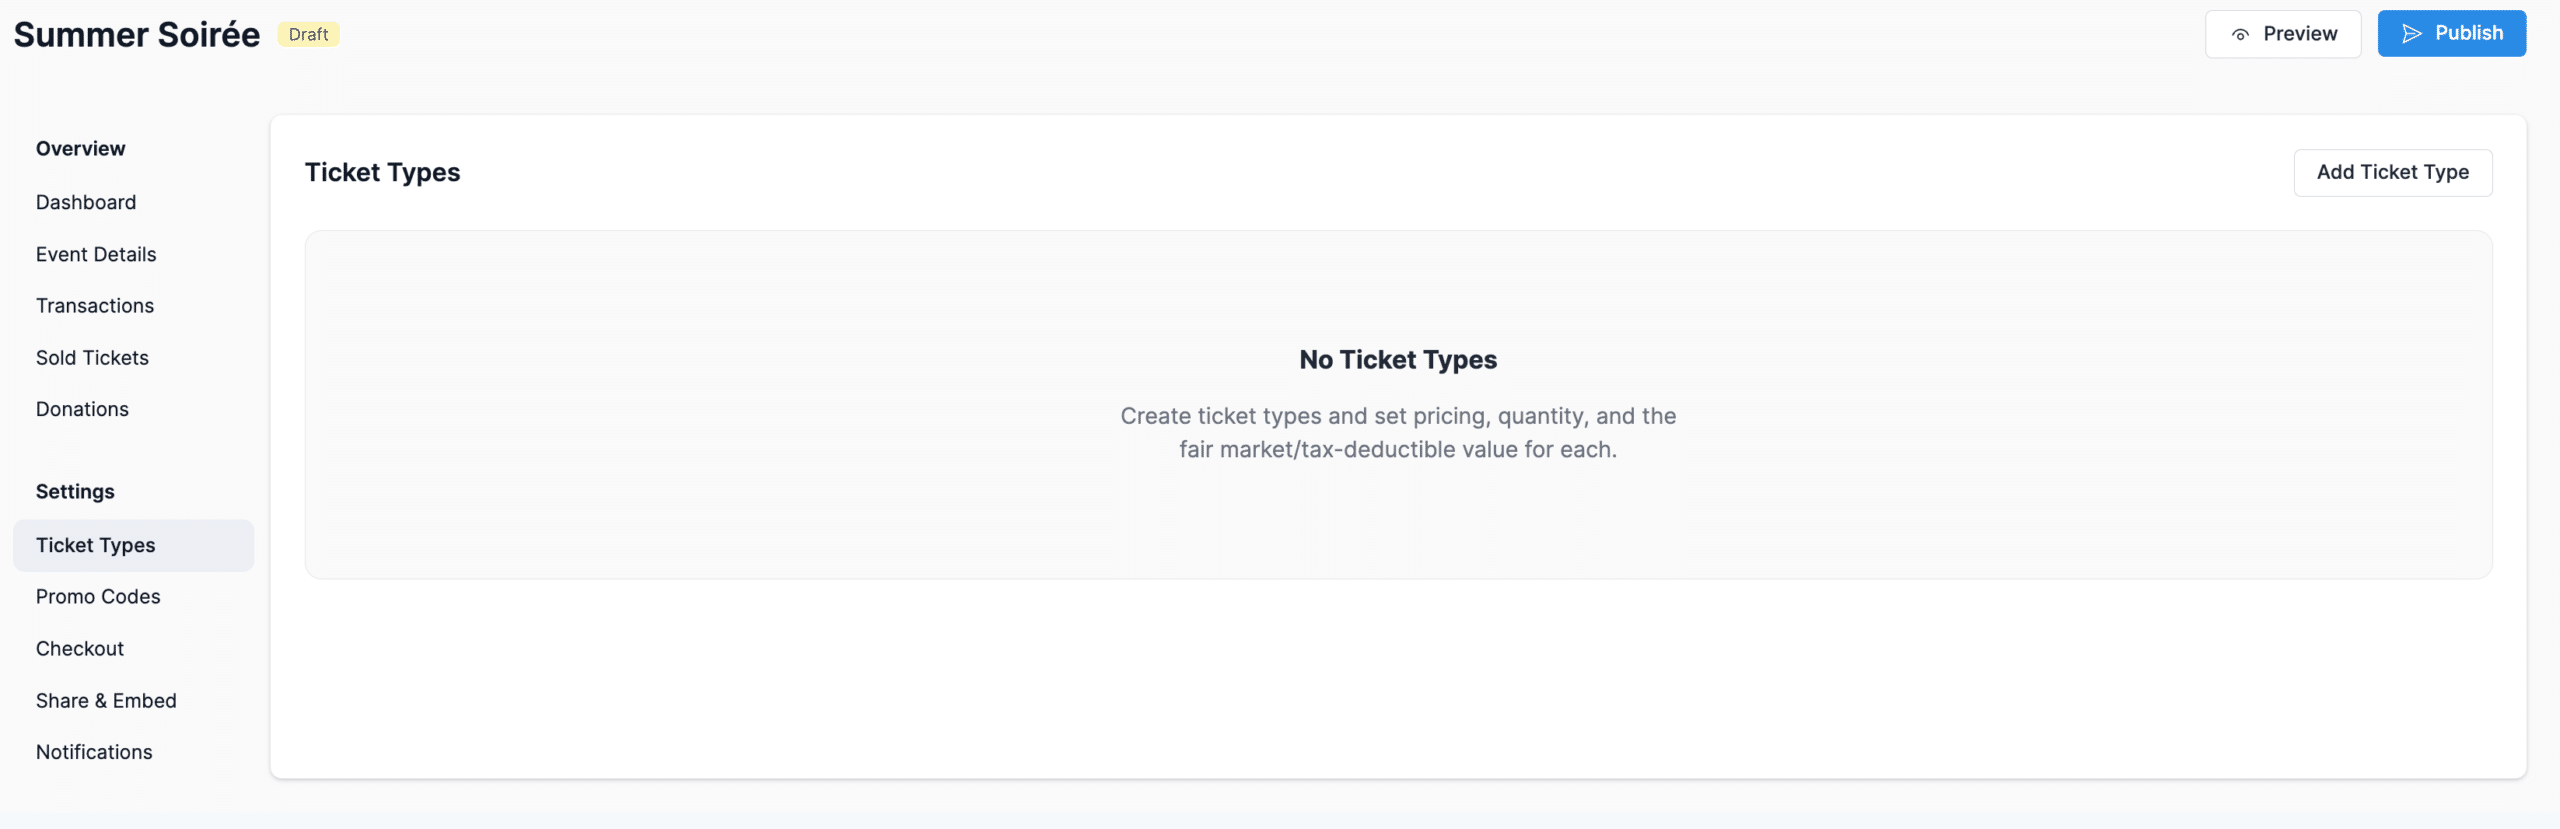Click the Settings section header

(x=74, y=491)
